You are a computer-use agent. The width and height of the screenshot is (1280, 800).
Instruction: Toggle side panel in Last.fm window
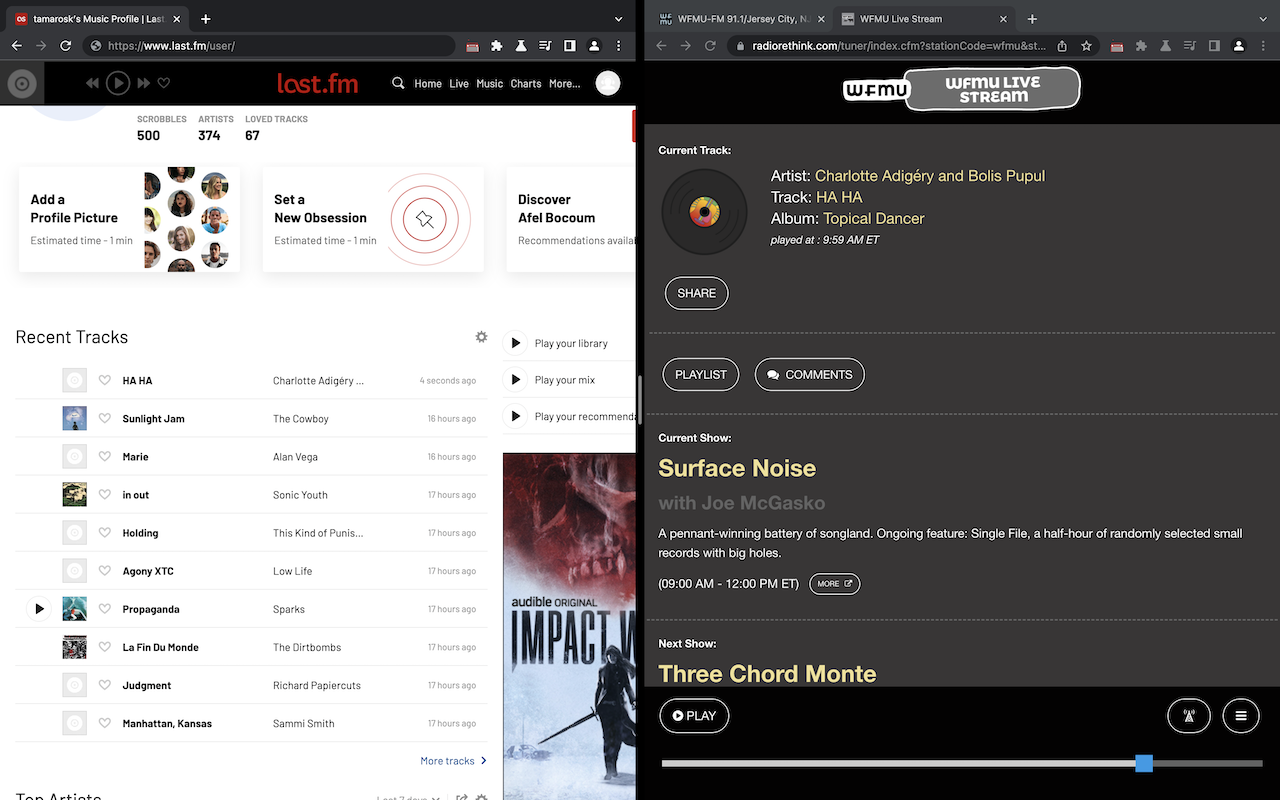(569, 46)
